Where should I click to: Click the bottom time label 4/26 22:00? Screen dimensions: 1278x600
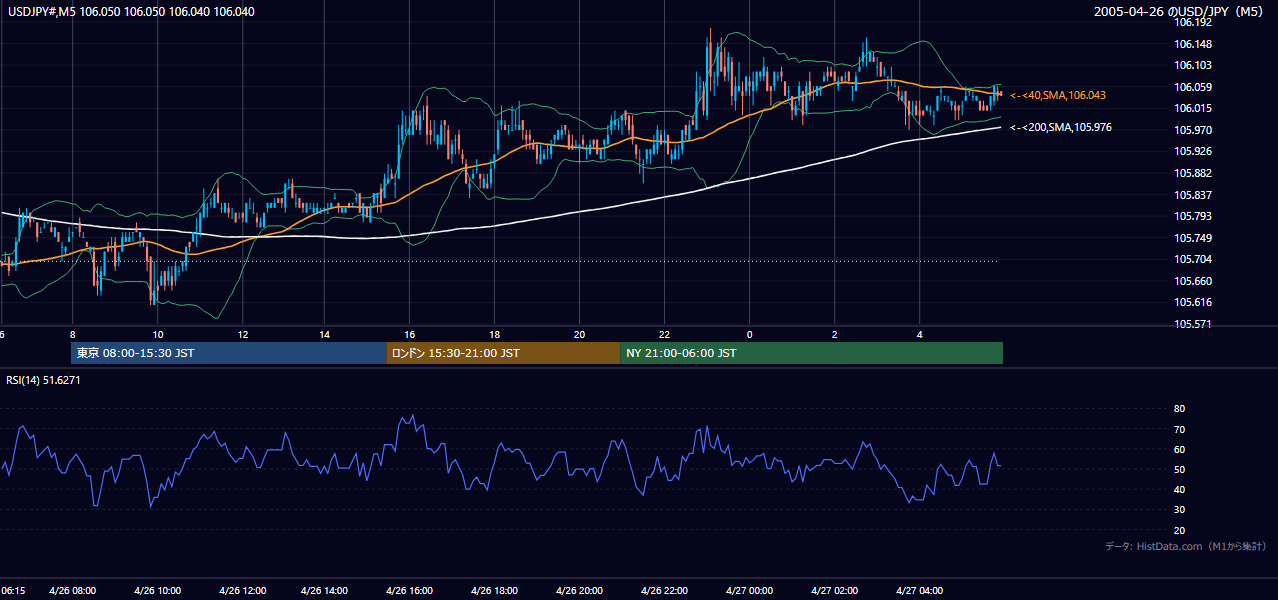(663, 591)
